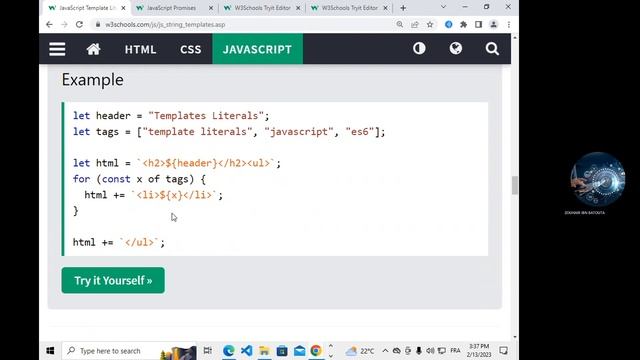The width and height of the screenshot is (640, 360).
Task: Open Chrome from the taskbar
Action: click(x=316, y=350)
